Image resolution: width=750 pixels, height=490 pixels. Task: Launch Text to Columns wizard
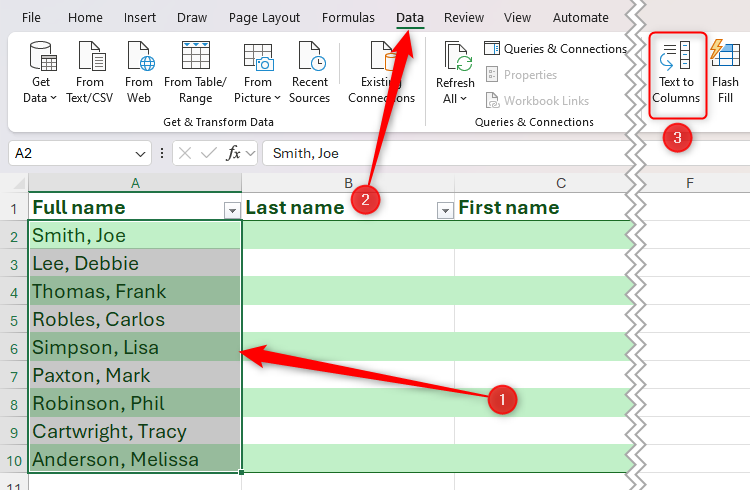tap(677, 73)
